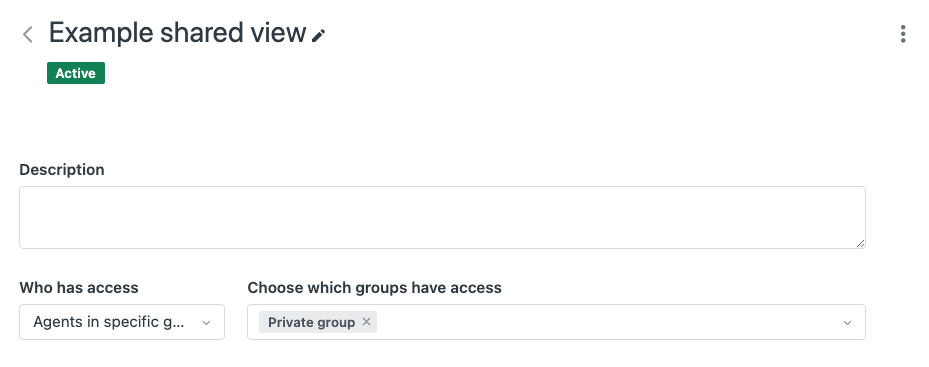Click the Description field label
Screen dimensions: 929x367
click(62, 170)
